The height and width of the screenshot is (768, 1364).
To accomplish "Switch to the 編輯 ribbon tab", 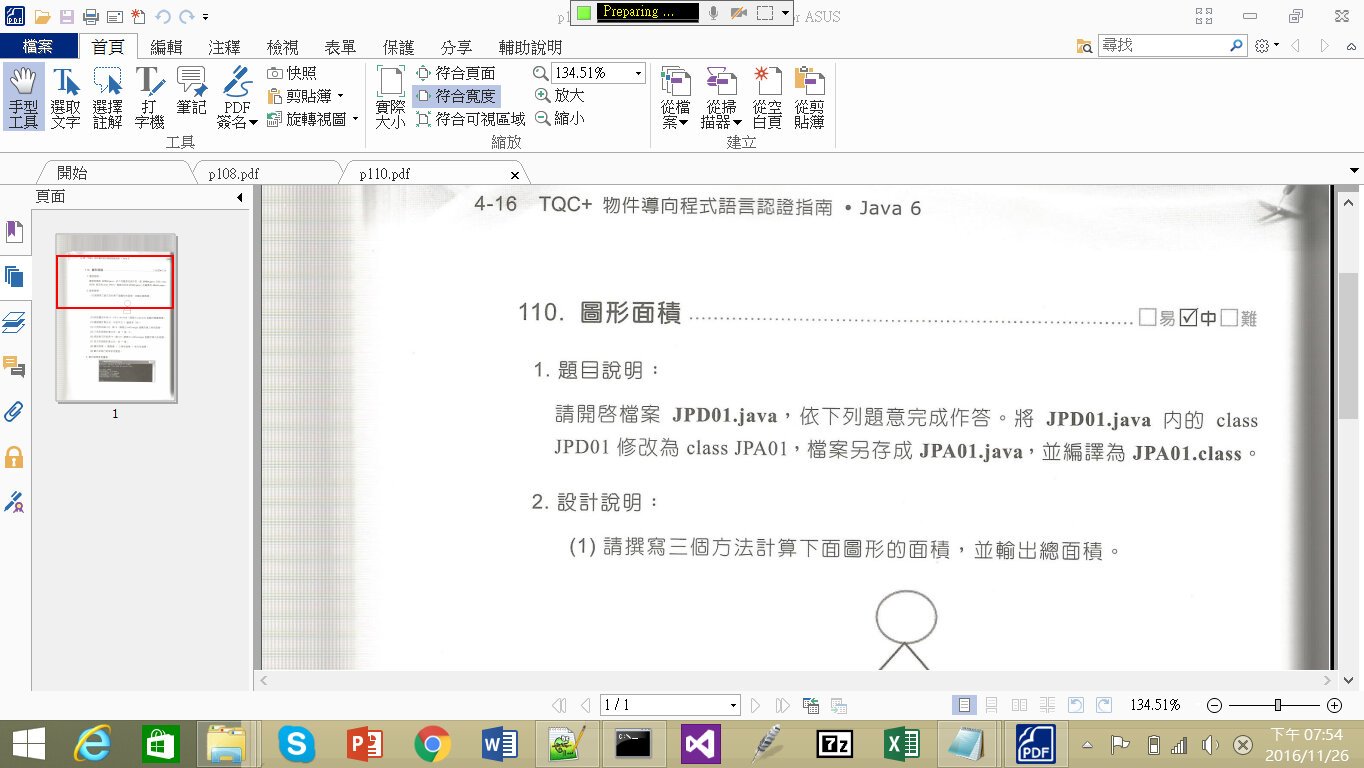I will (166, 47).
